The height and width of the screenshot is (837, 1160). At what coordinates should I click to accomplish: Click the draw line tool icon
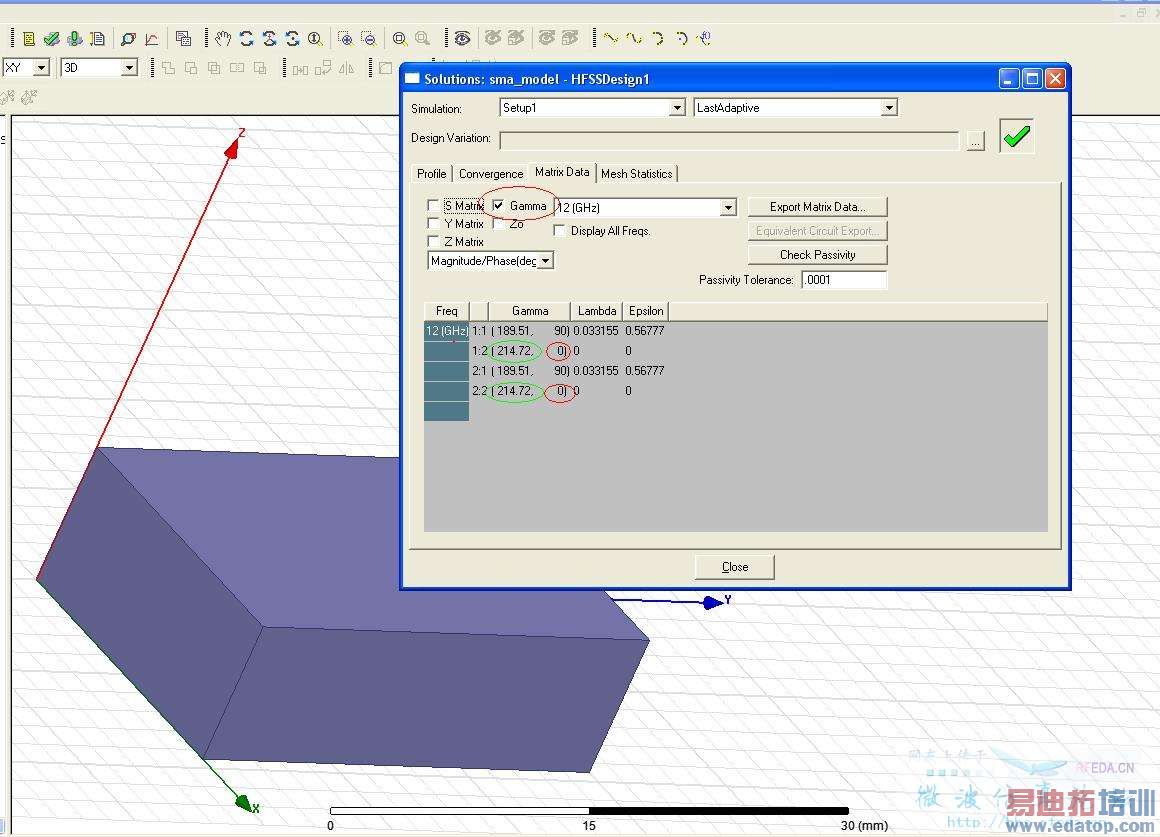(x=610, y=39)
